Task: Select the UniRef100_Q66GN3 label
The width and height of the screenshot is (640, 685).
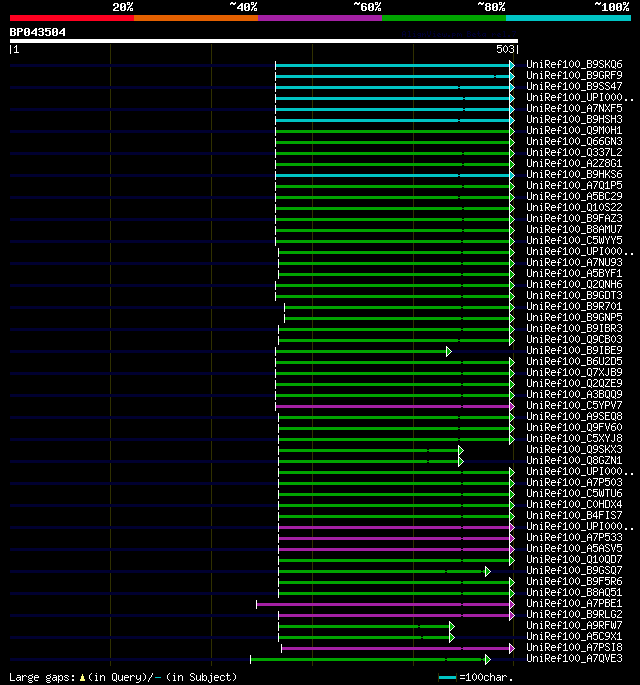Action: pos(574,141)
